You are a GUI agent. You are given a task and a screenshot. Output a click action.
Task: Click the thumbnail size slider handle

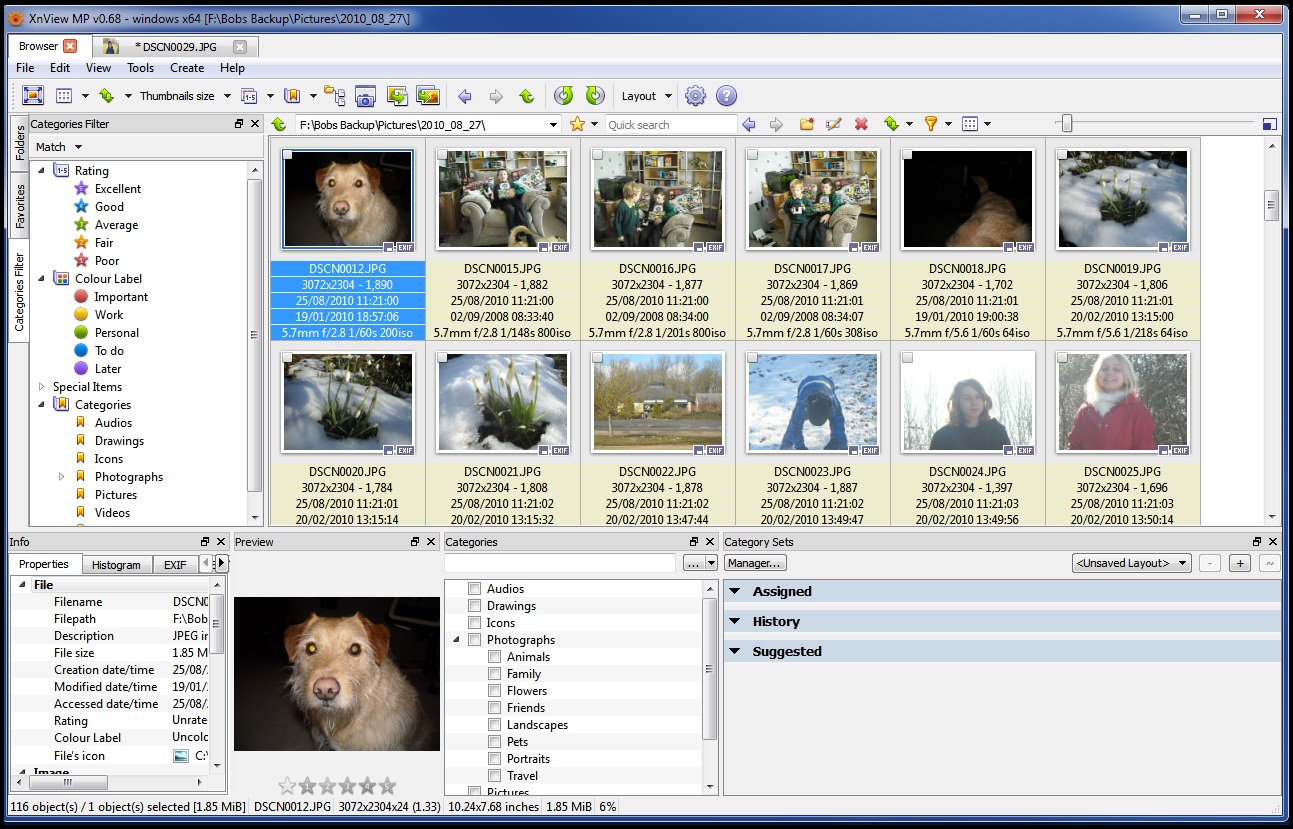pos(1067,124)
